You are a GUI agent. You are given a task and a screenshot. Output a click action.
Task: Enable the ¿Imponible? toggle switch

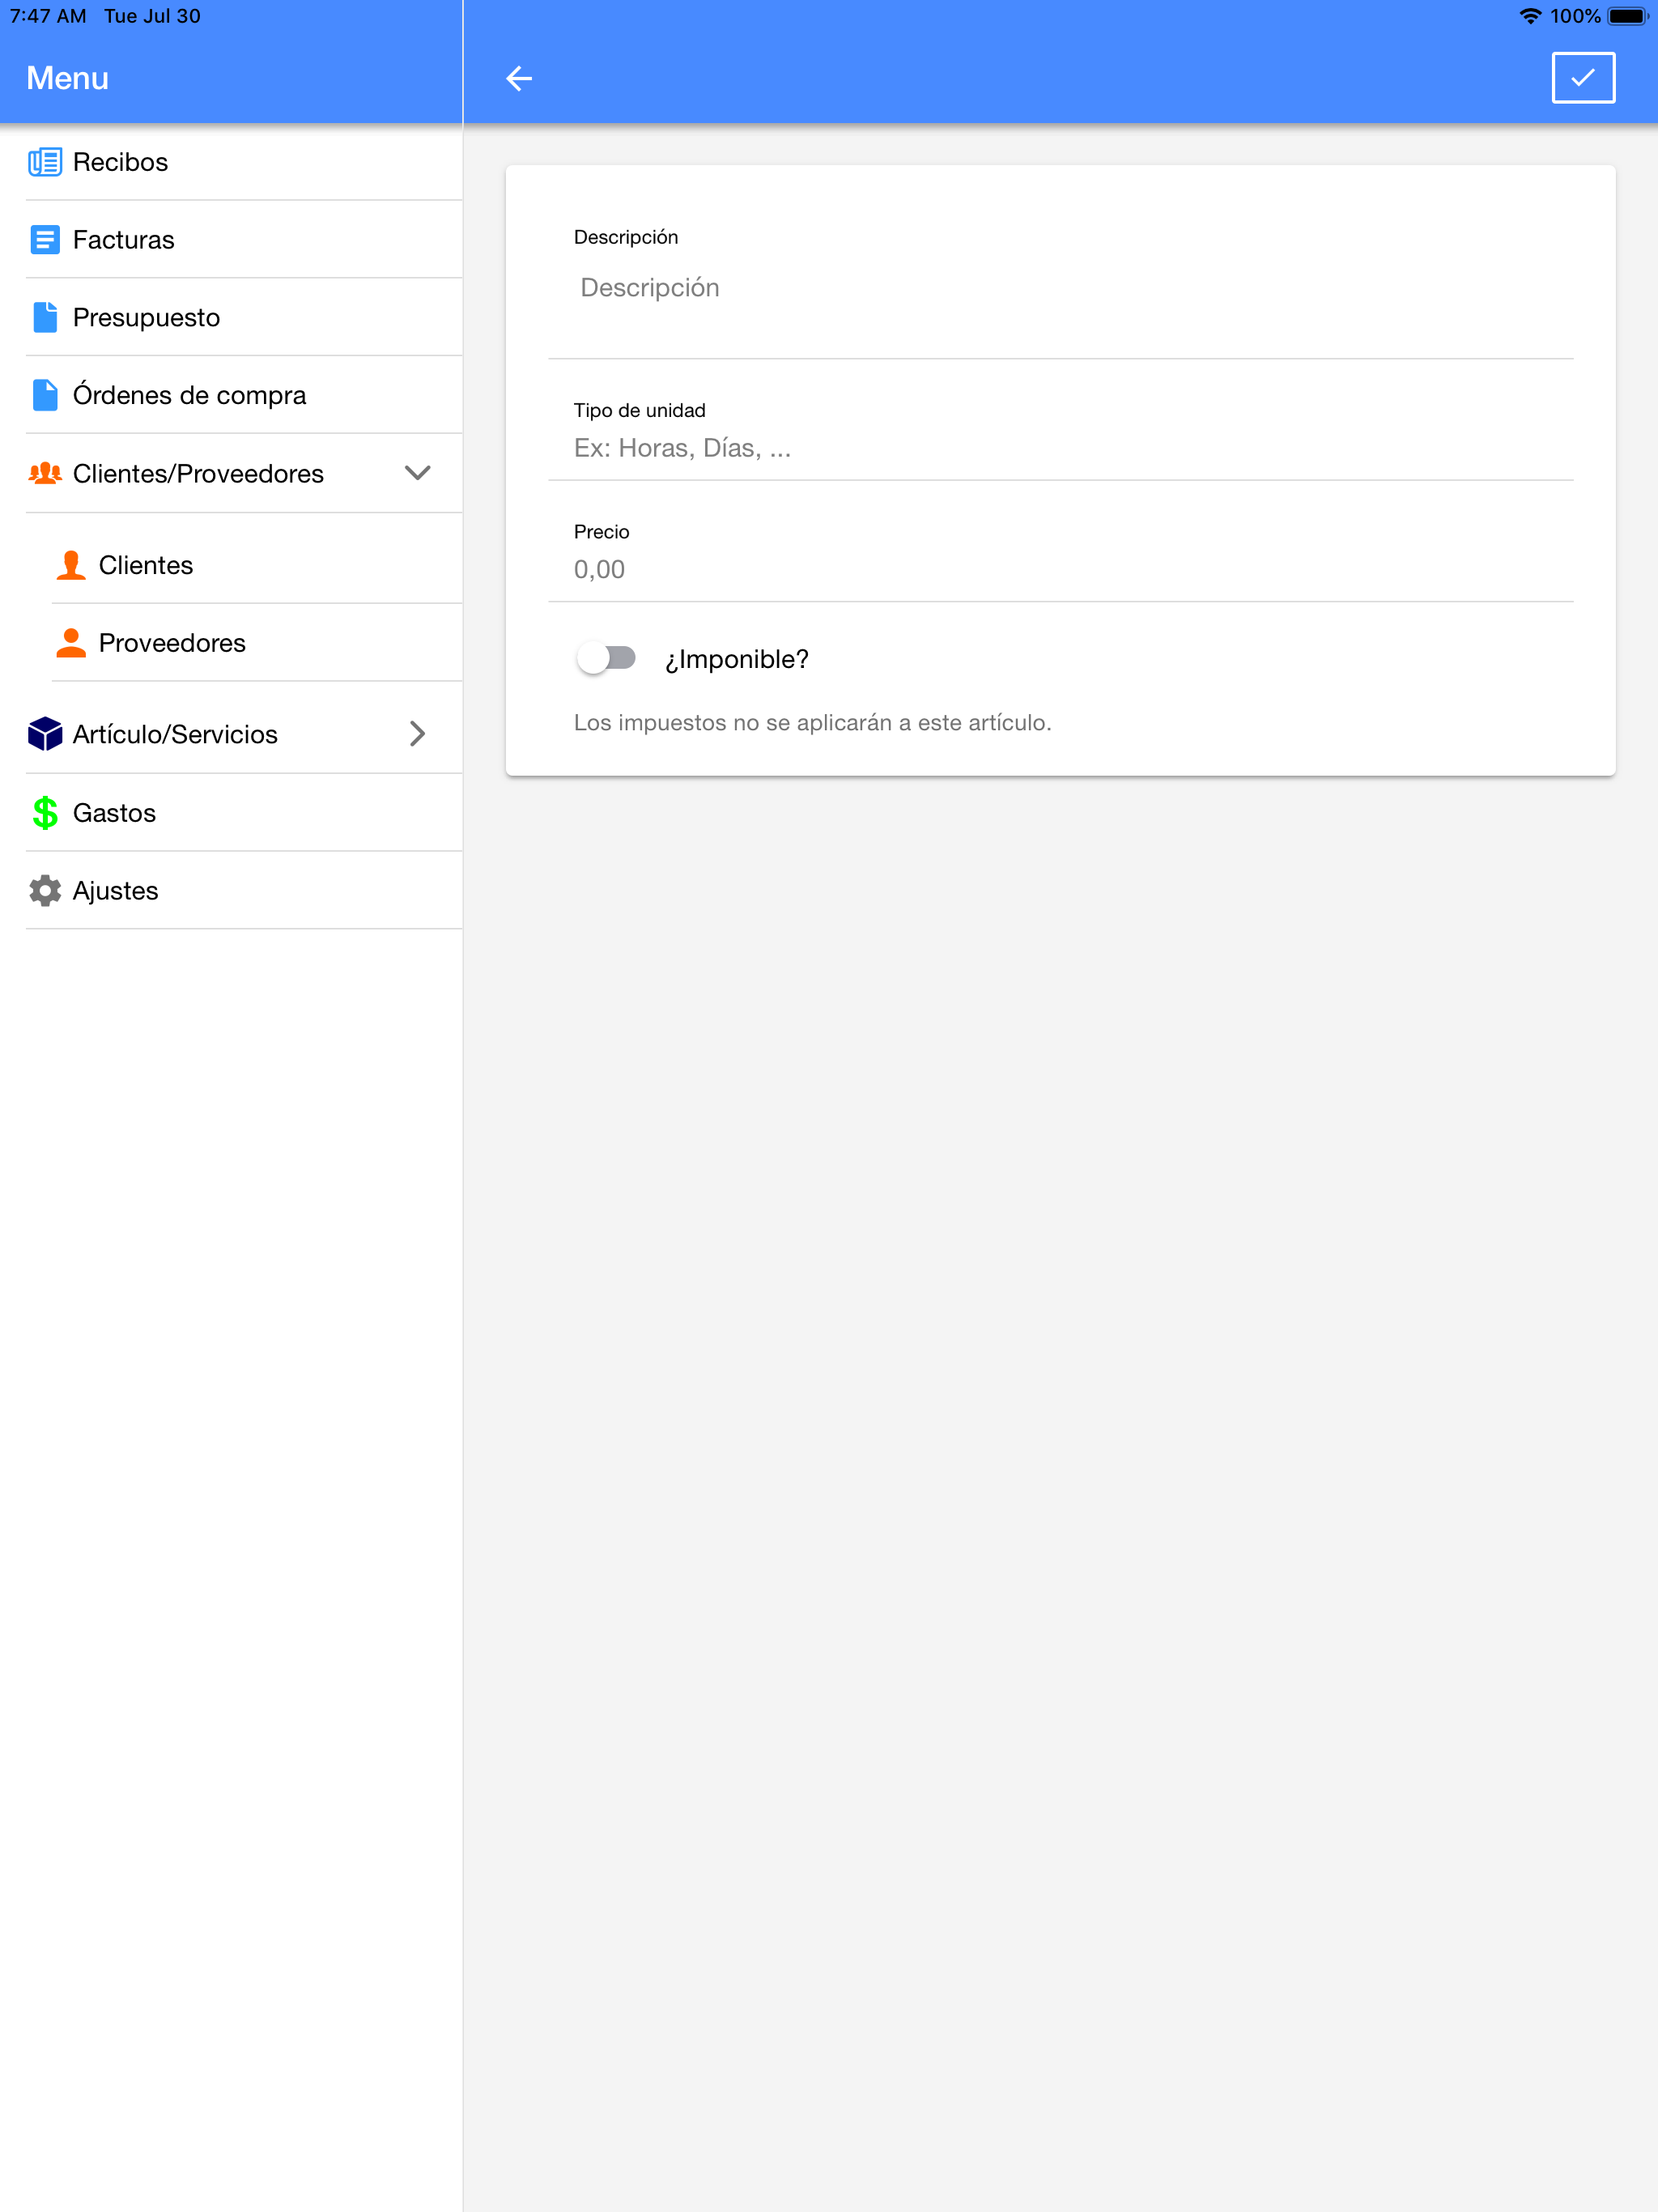coord(607,658)
